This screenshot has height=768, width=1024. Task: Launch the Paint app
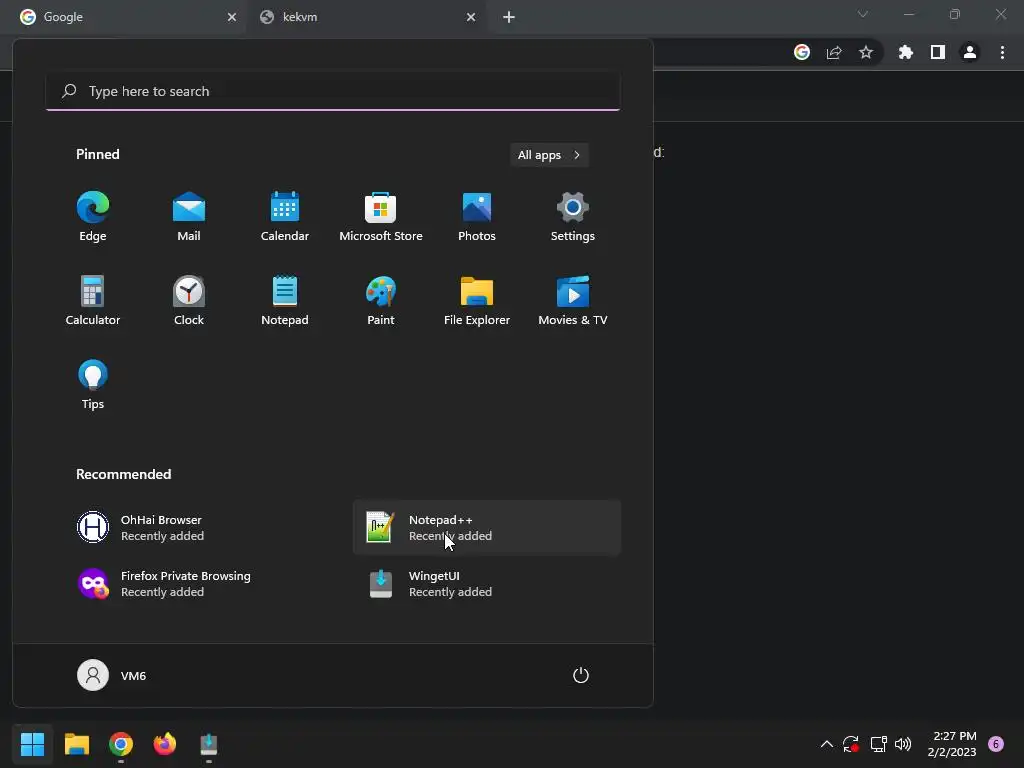[381, 301]
